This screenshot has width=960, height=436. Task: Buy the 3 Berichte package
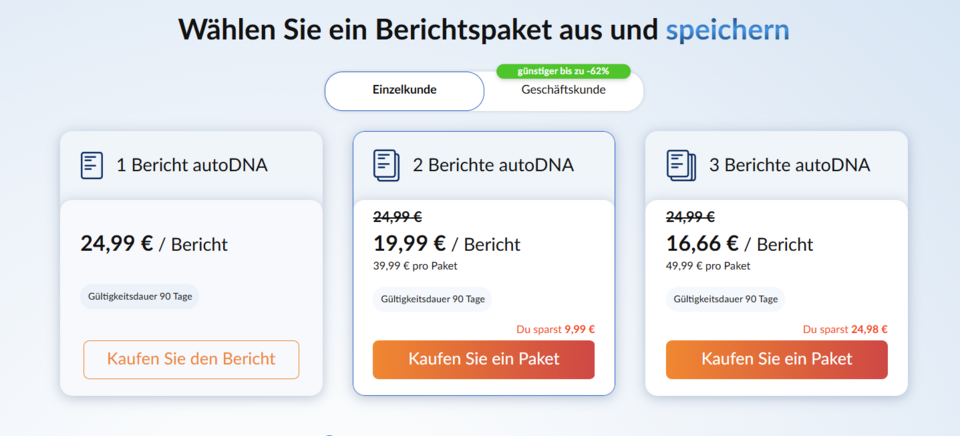click(776, 359)
